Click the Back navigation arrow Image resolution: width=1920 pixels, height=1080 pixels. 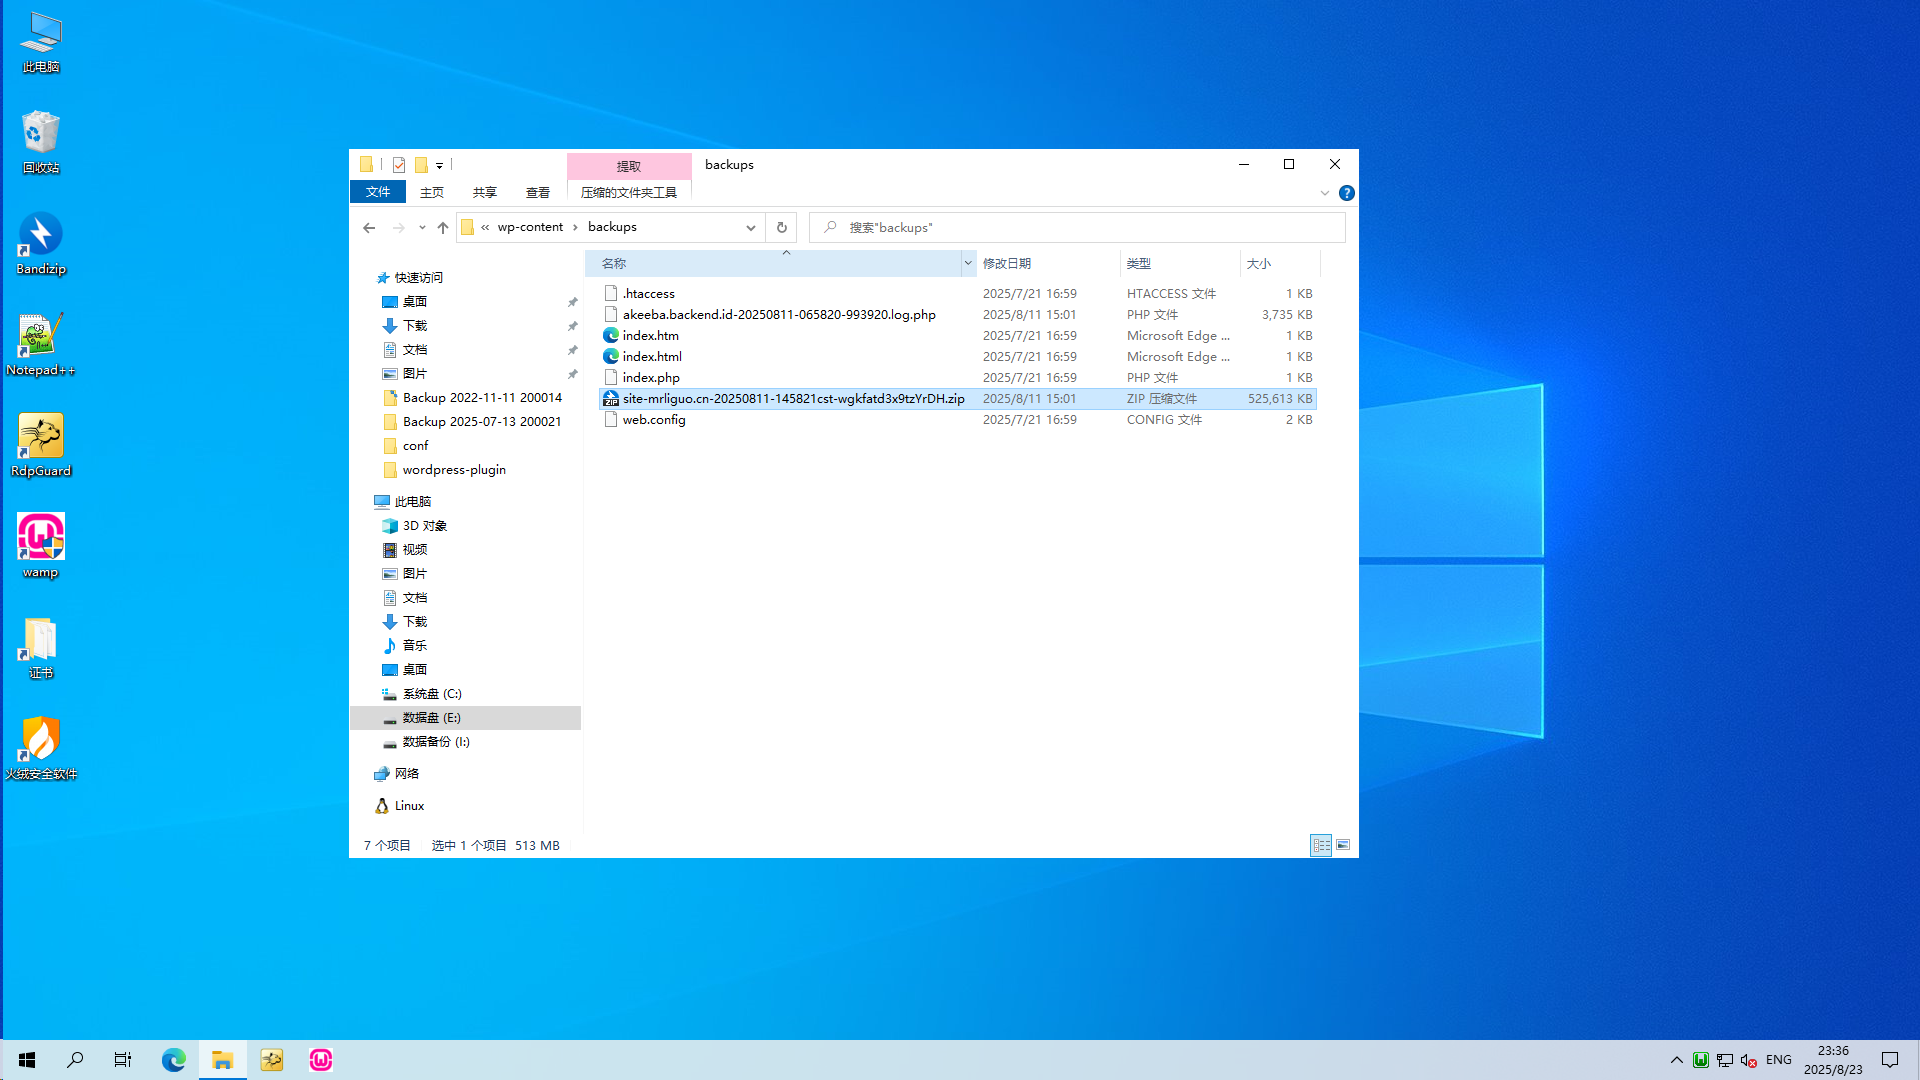tap(369, 228)
